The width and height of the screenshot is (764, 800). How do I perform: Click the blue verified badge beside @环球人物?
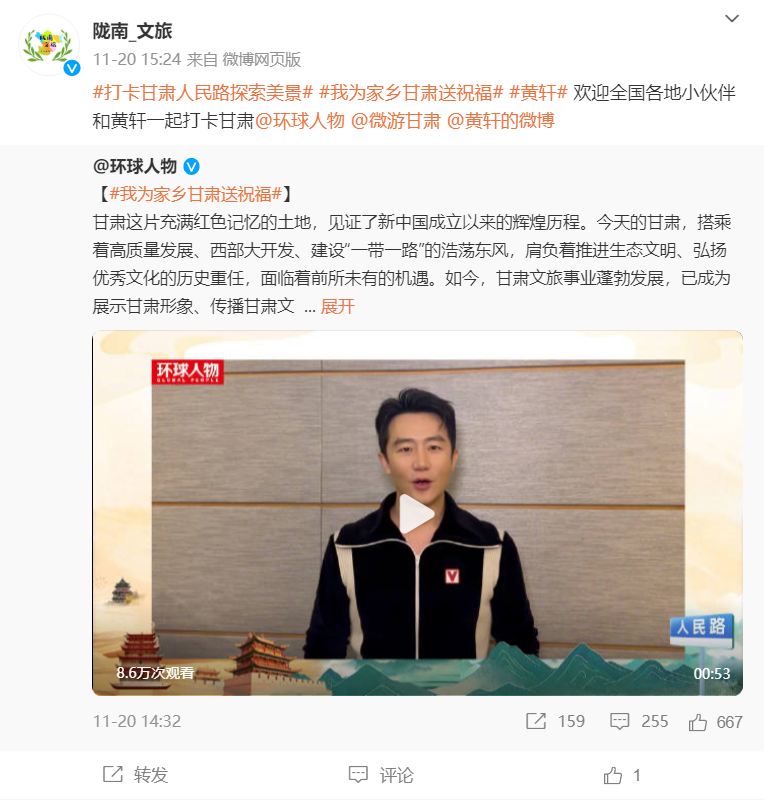[x=191, y=166]
